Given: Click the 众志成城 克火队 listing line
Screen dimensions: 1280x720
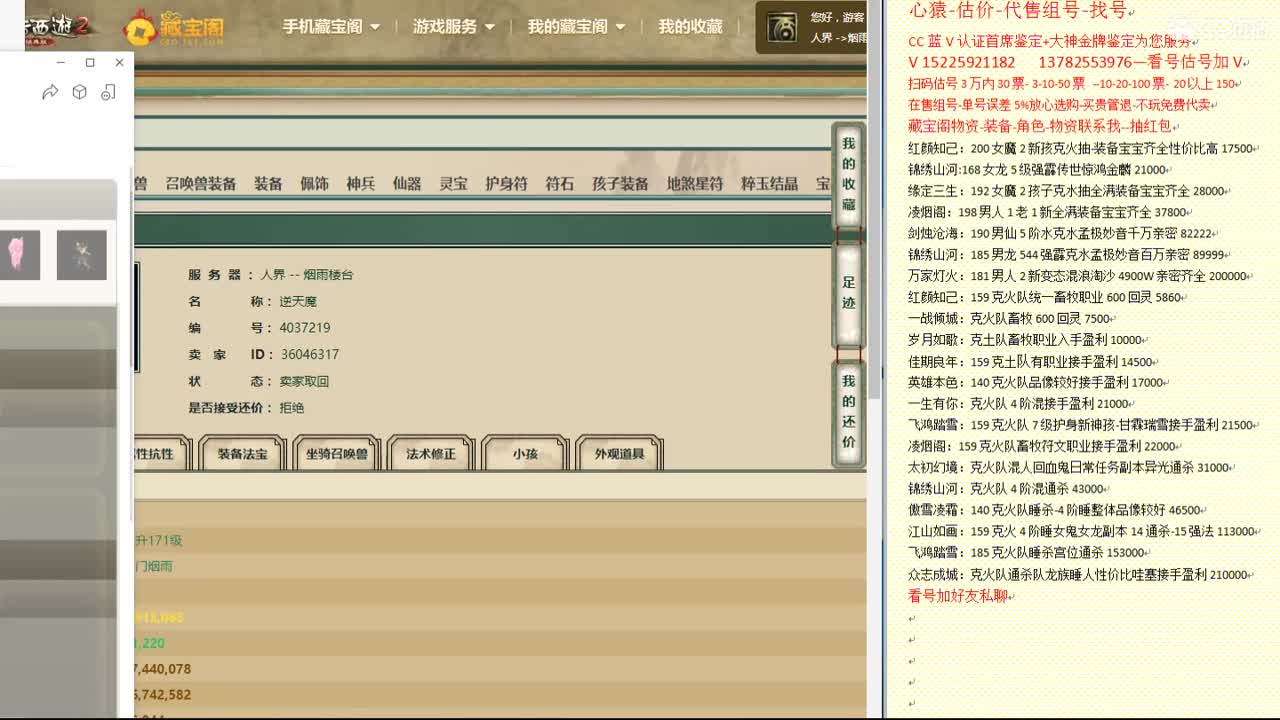Looking at the screenshot, I should click(x=1078, y=575).
